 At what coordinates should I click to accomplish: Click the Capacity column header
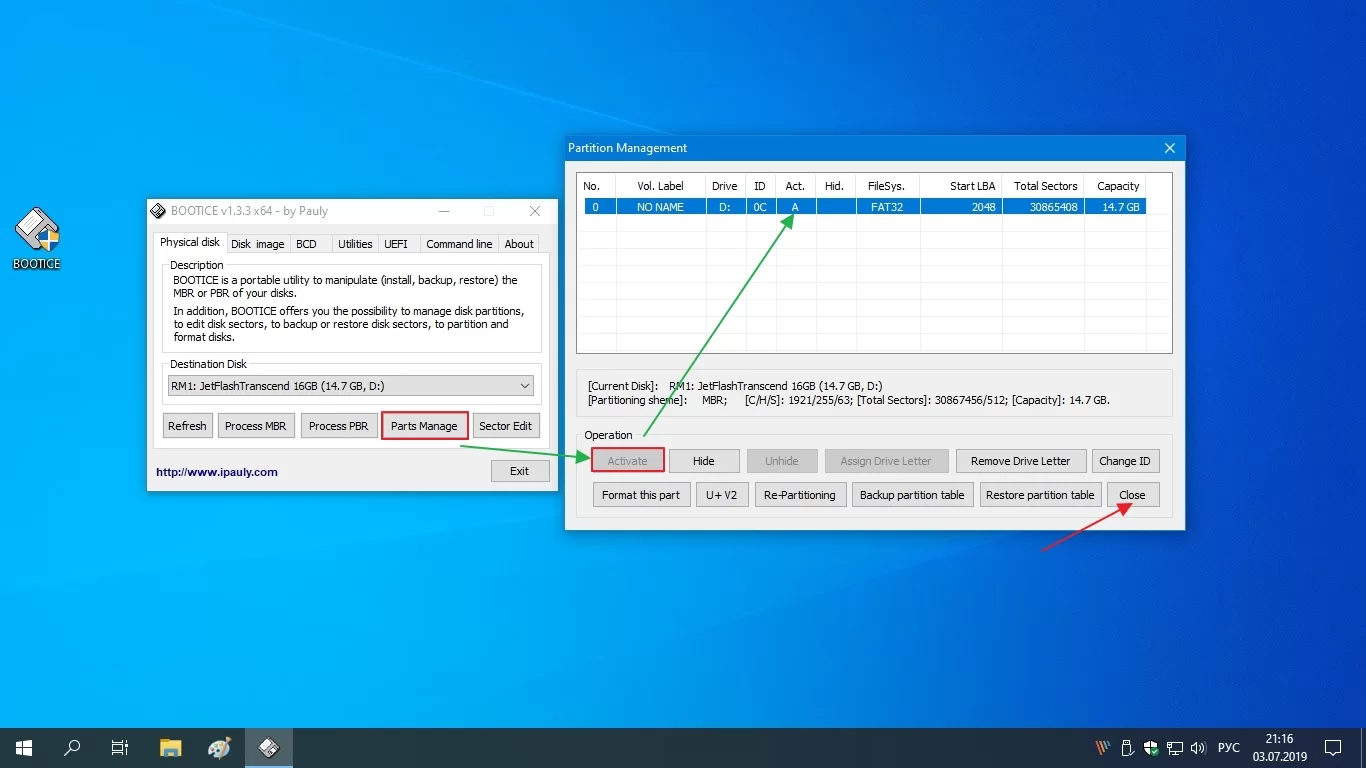pos(1116,186)
